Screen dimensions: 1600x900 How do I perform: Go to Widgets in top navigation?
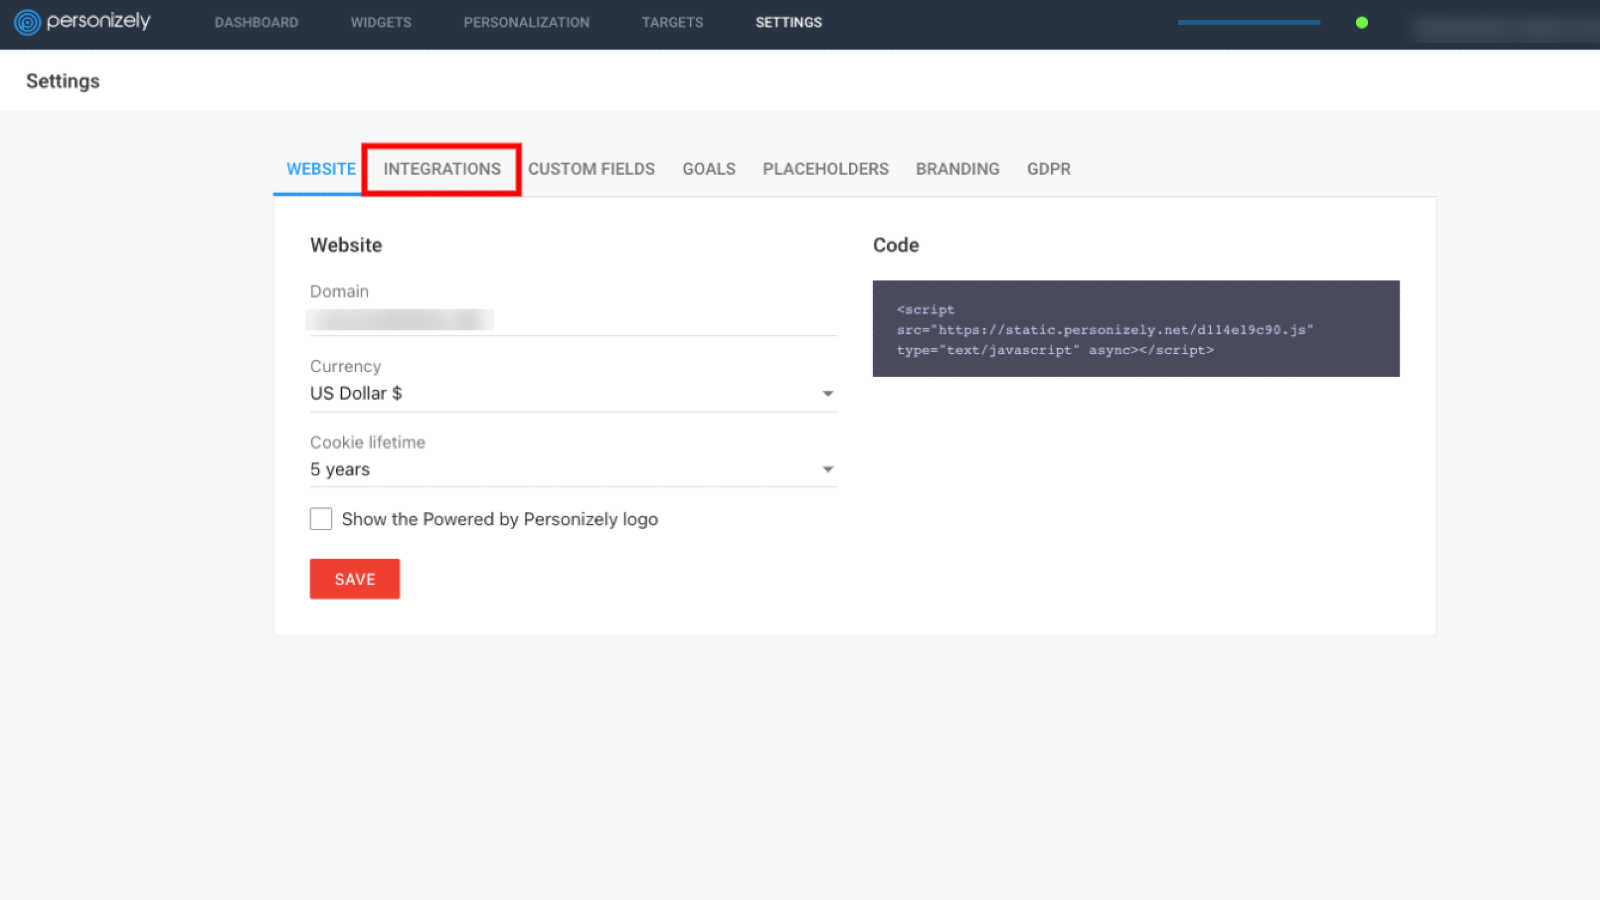coord(381,22)
